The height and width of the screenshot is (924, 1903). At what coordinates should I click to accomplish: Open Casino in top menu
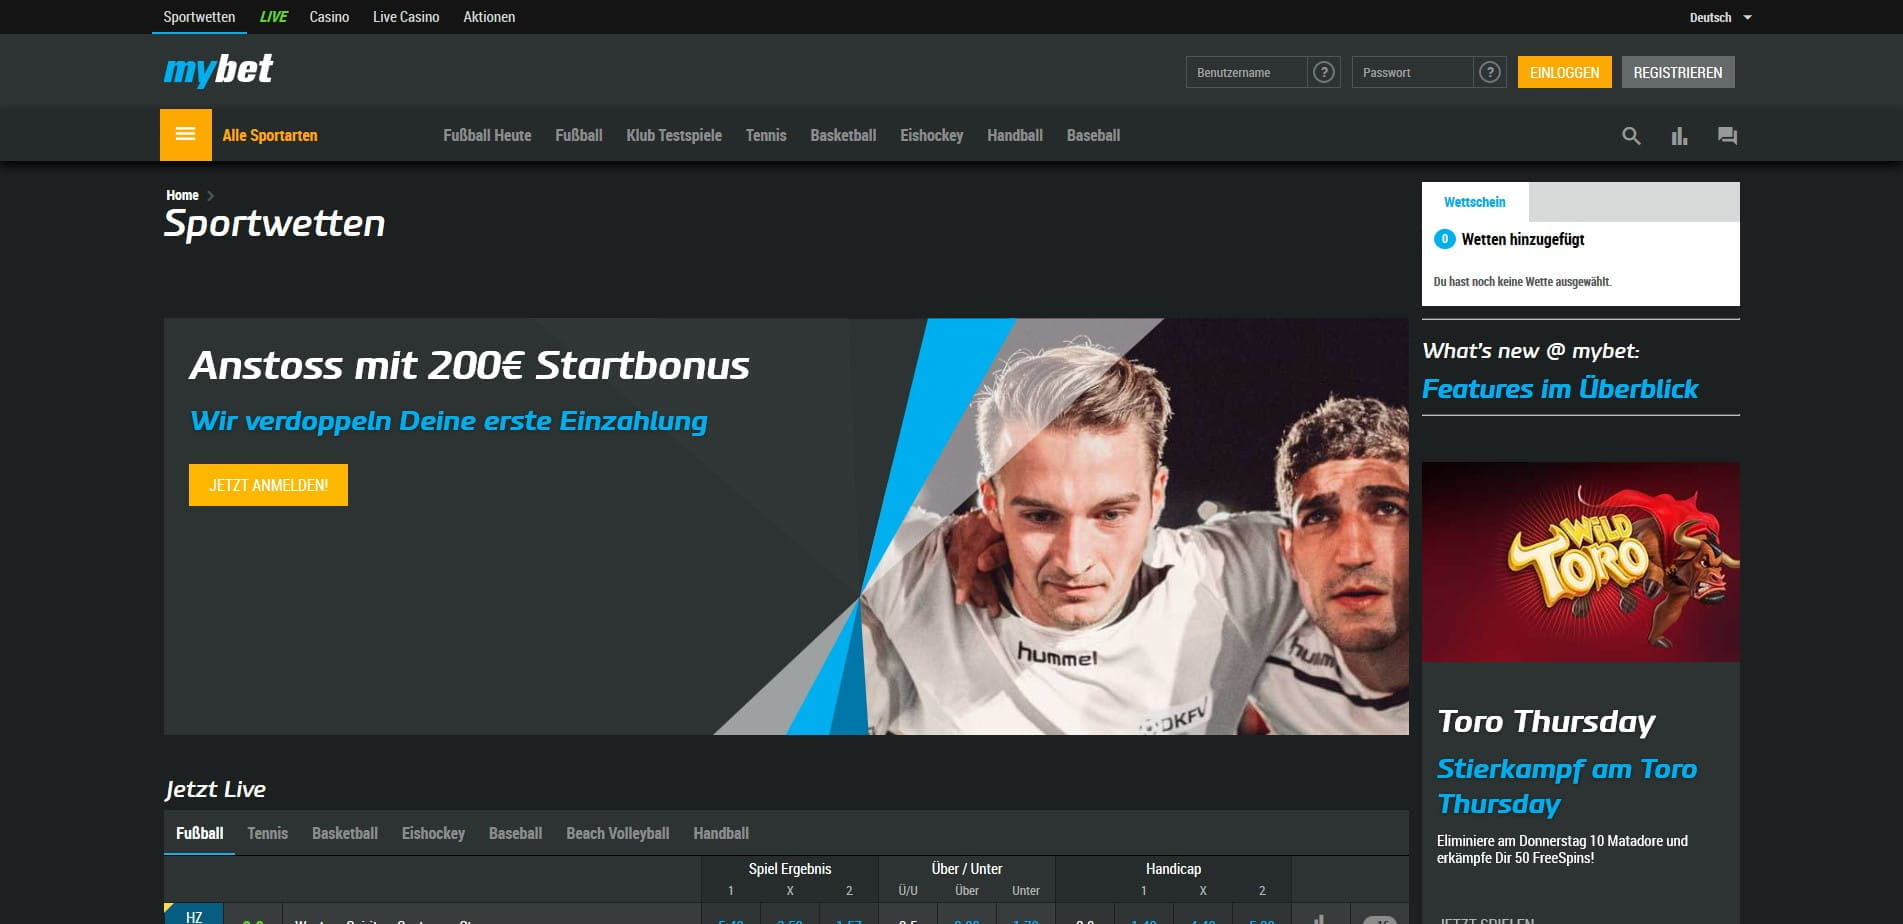click(x=329, y=17)
